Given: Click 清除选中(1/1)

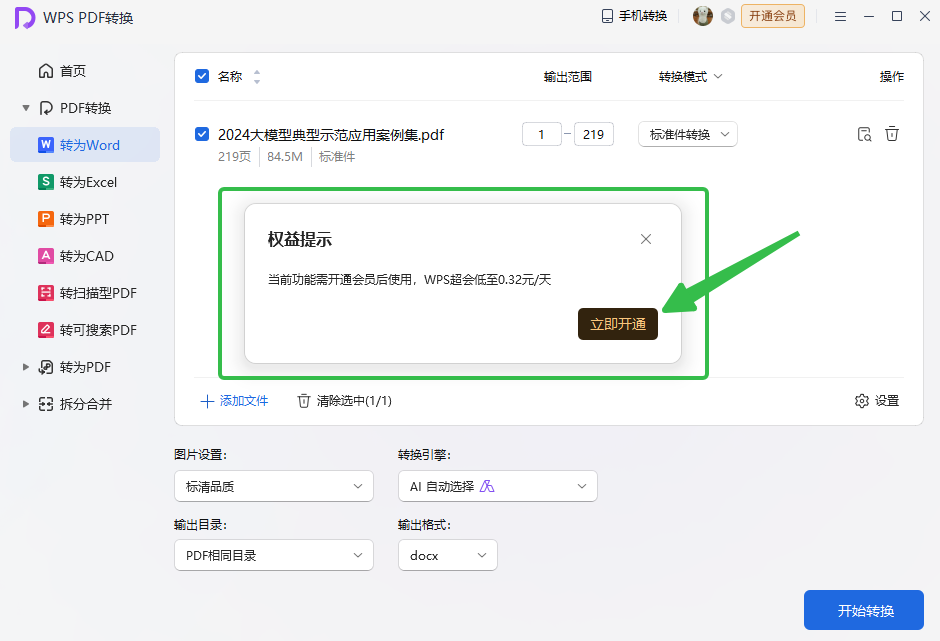Looking at the screenshot, I should (345, 401).
